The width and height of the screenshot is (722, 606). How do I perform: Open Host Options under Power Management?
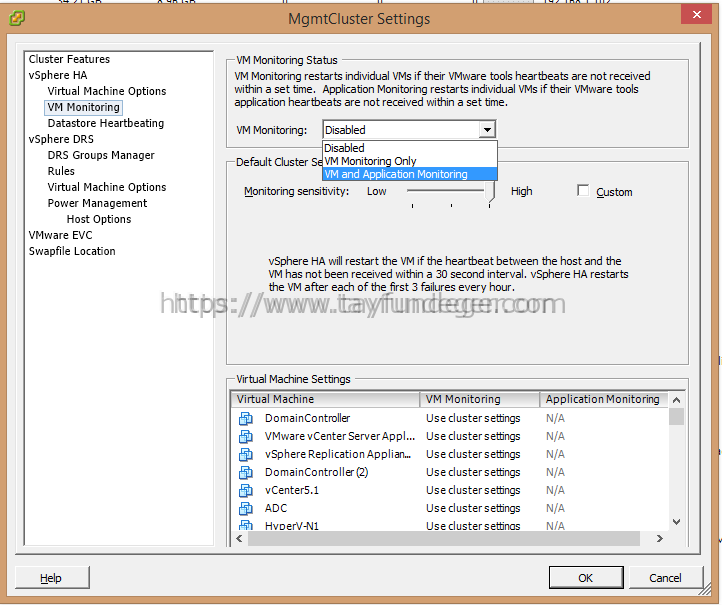pos(99,219)
